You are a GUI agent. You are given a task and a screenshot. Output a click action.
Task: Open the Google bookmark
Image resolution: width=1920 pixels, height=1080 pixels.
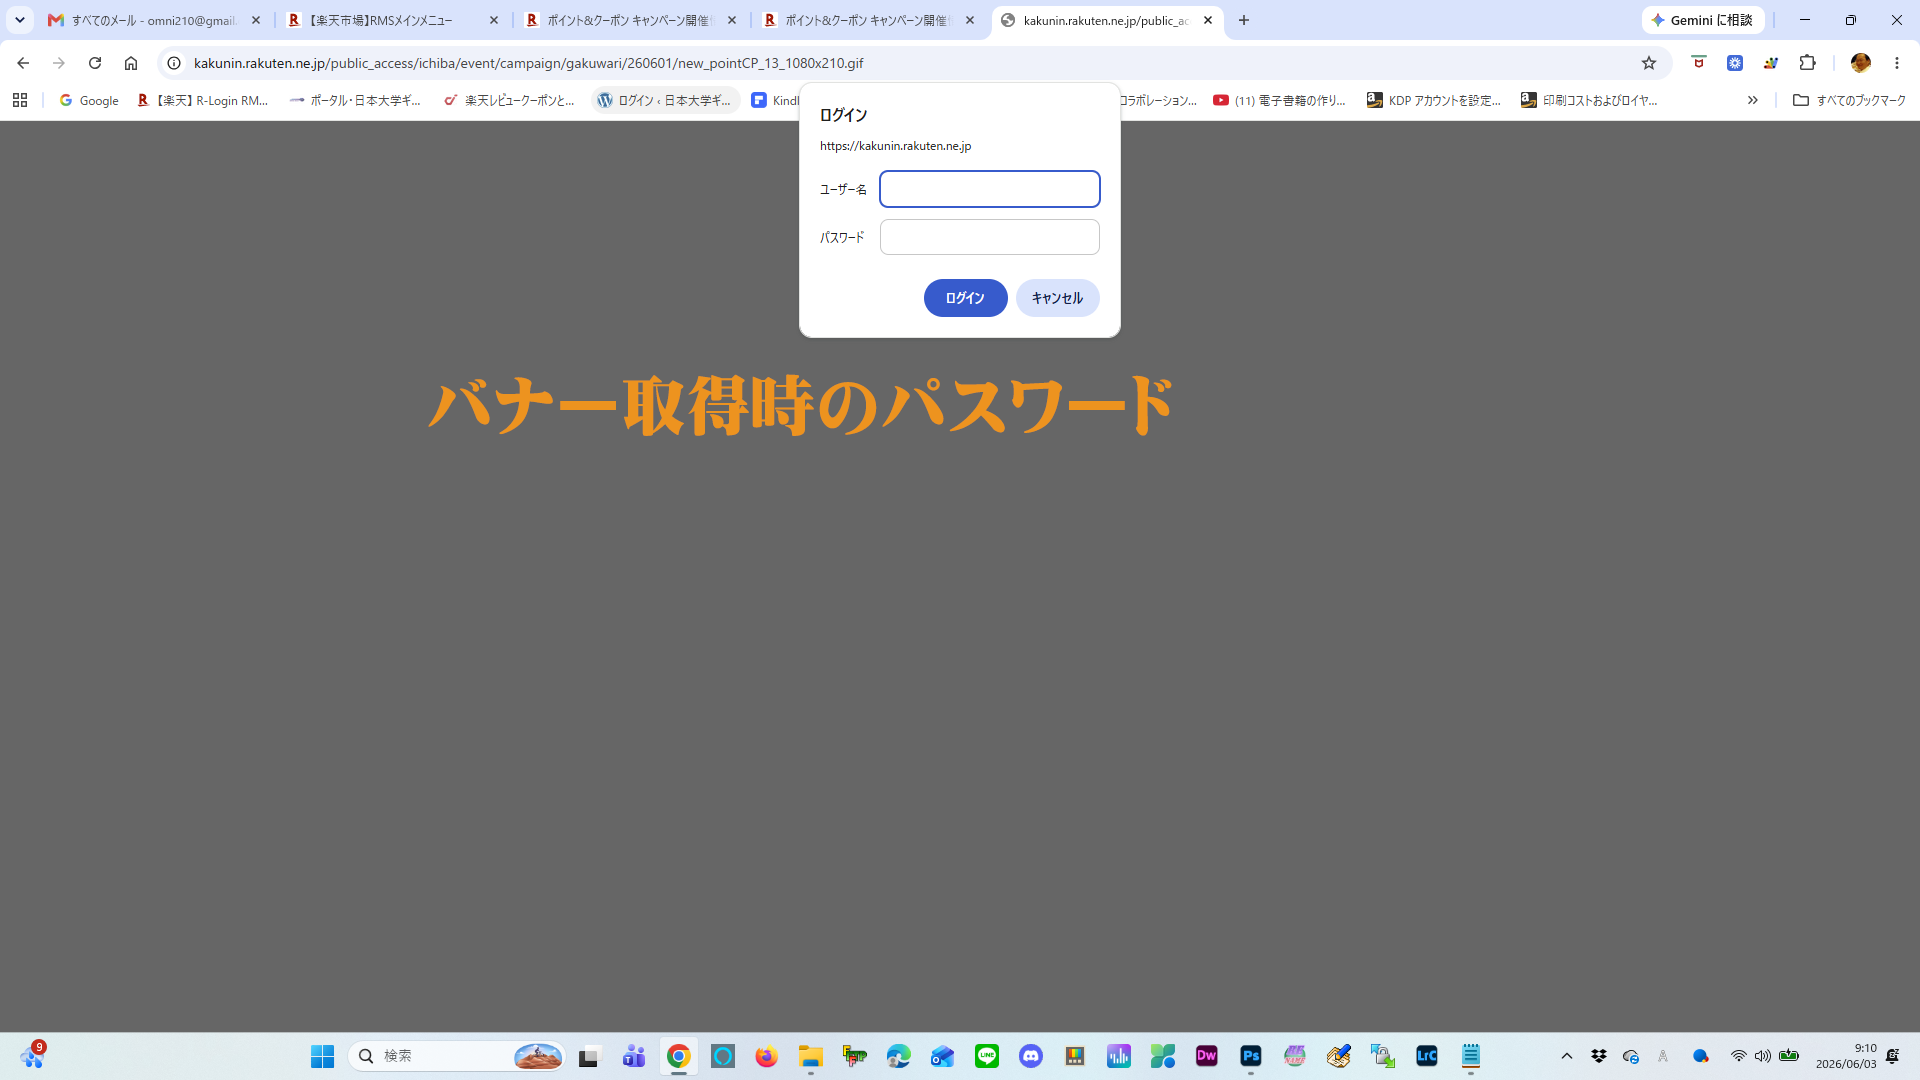89,100
